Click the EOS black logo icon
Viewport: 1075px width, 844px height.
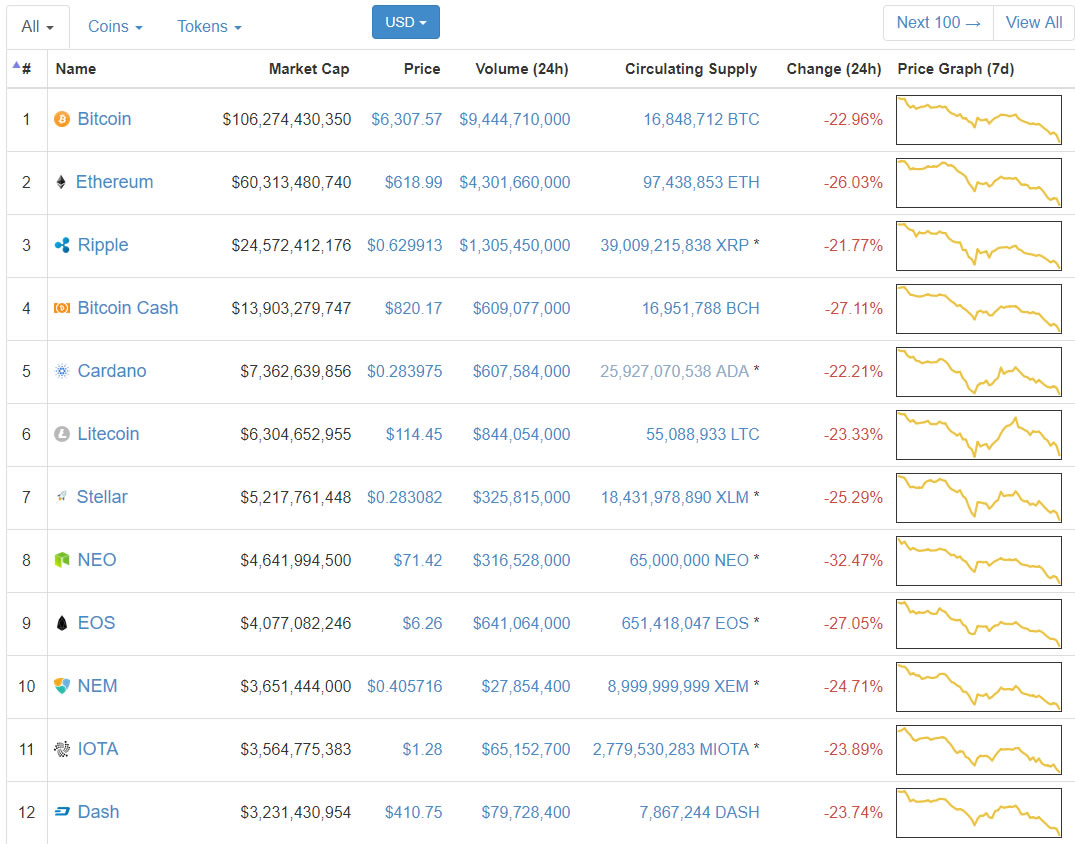[60, 623]
